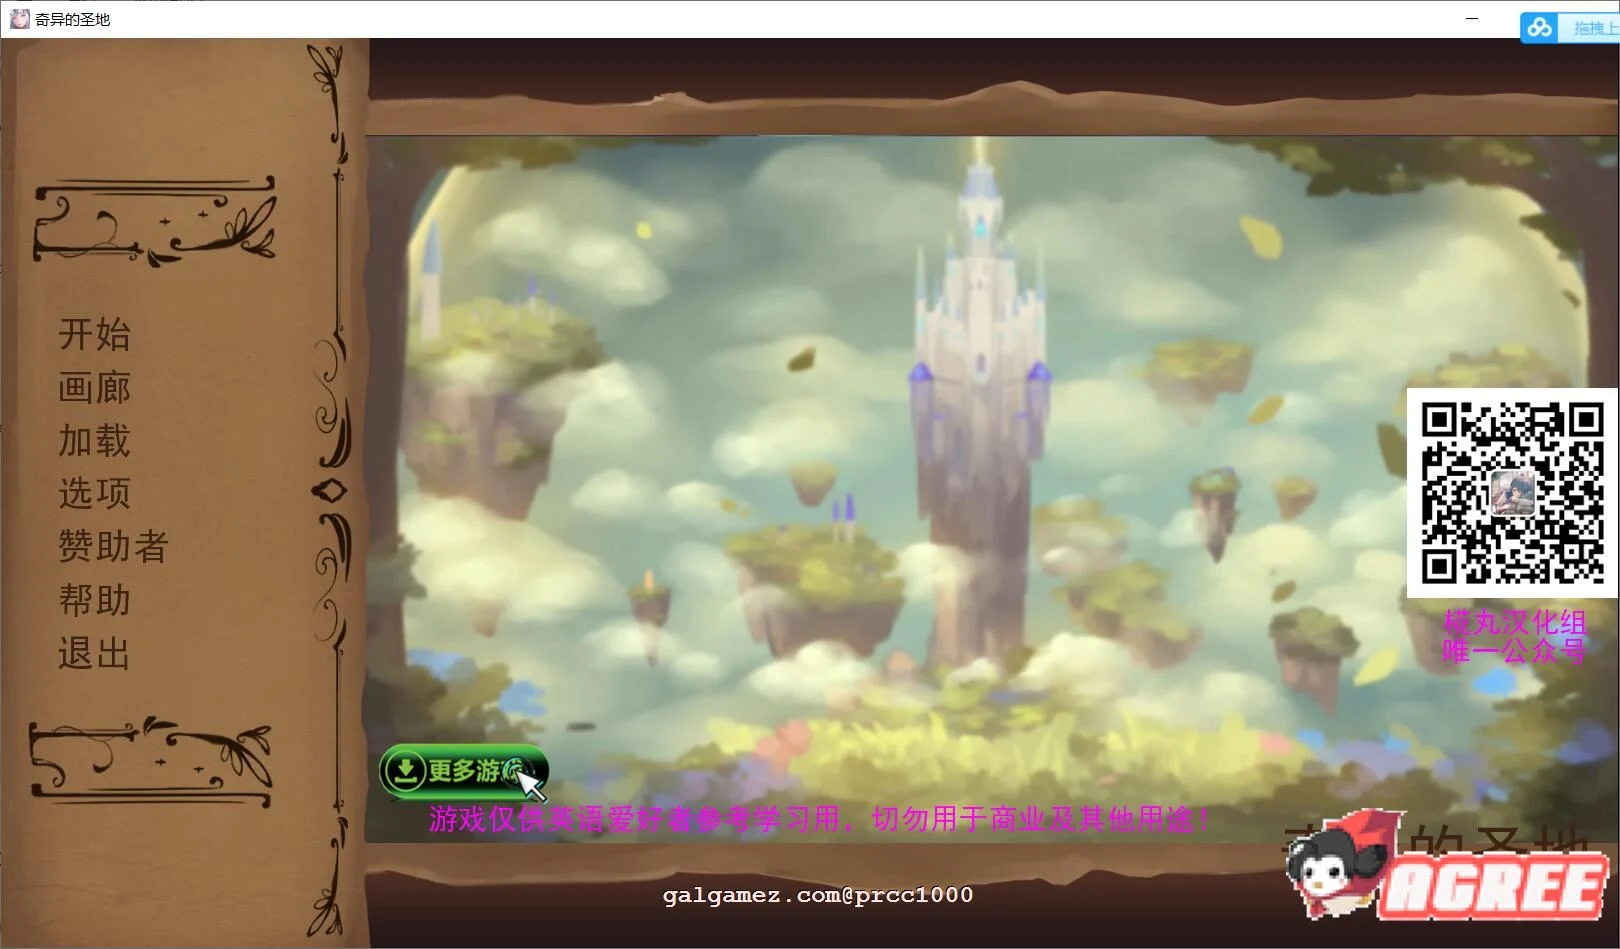The image size is (1620, 949).
Task: Minimize the 奇异的圣地 window
Action: click(1472, 19)
